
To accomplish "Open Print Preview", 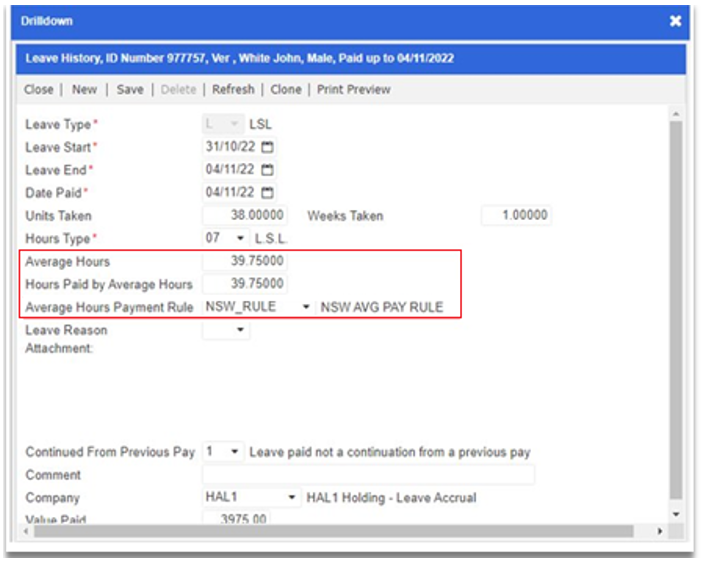I will coord(354,89).
